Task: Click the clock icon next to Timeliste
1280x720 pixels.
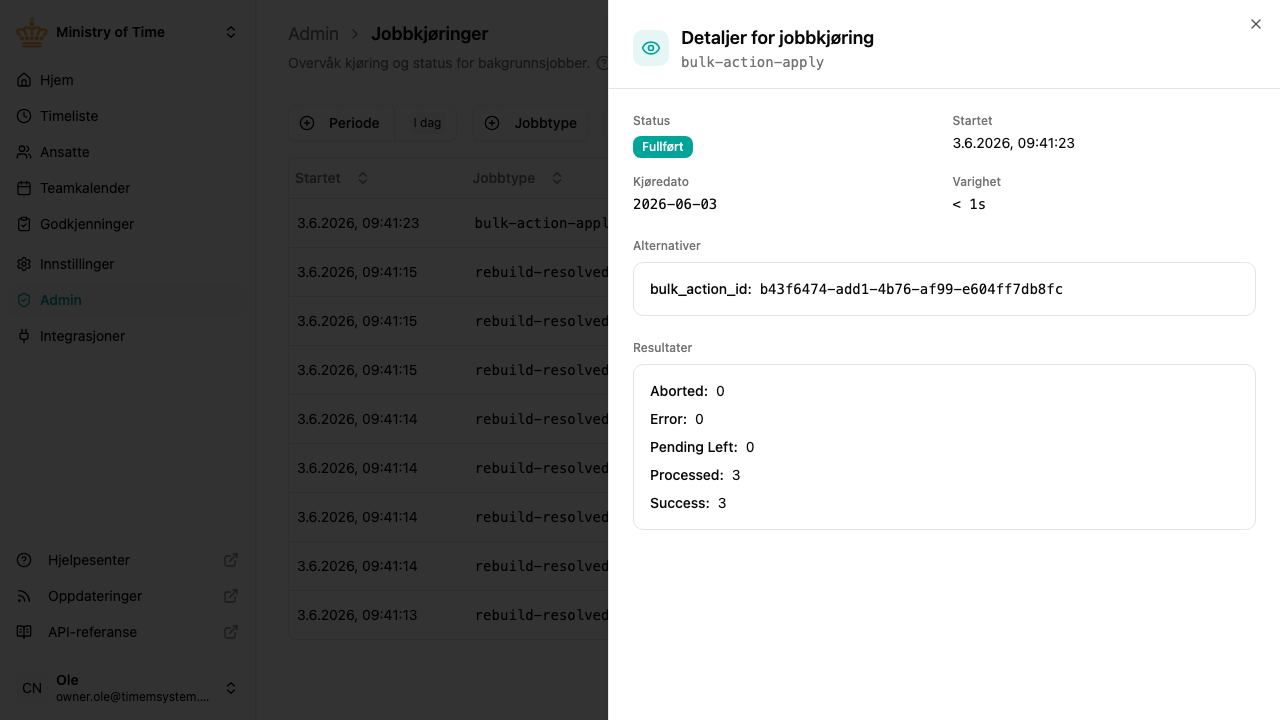Action: coord(24,116)
